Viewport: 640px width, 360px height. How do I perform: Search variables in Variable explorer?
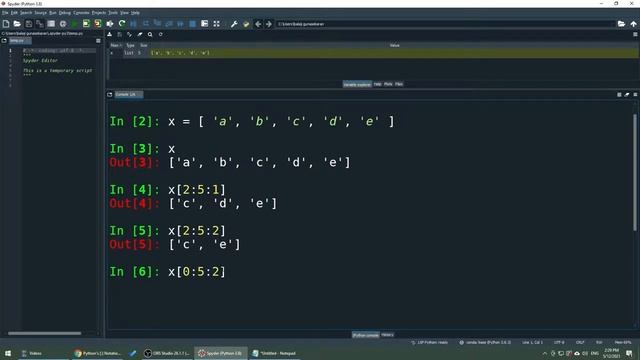click(x=150, y=35)
